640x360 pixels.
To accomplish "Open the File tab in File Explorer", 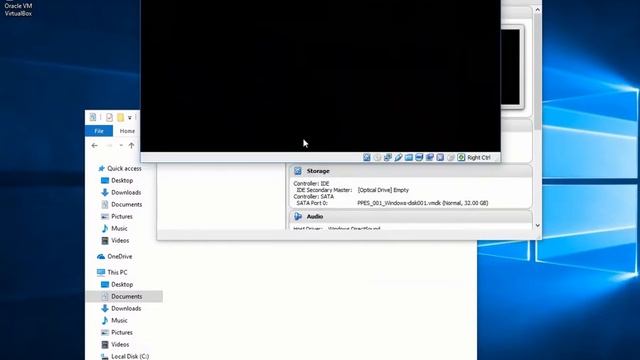I will (x=99, y=131).
